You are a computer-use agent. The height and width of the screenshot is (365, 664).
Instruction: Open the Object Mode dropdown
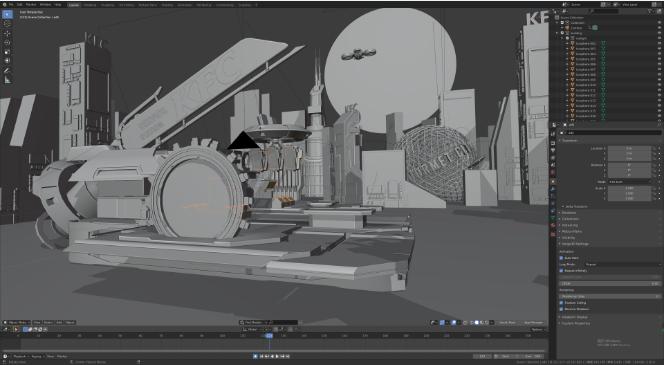point(17,323)
